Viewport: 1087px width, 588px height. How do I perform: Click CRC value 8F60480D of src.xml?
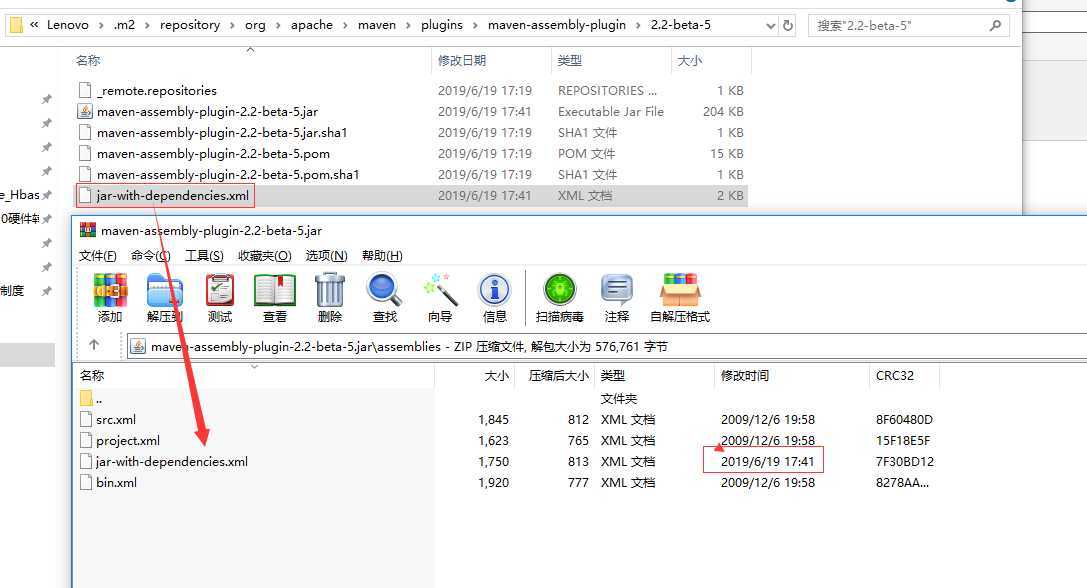(x=904, y=420)
